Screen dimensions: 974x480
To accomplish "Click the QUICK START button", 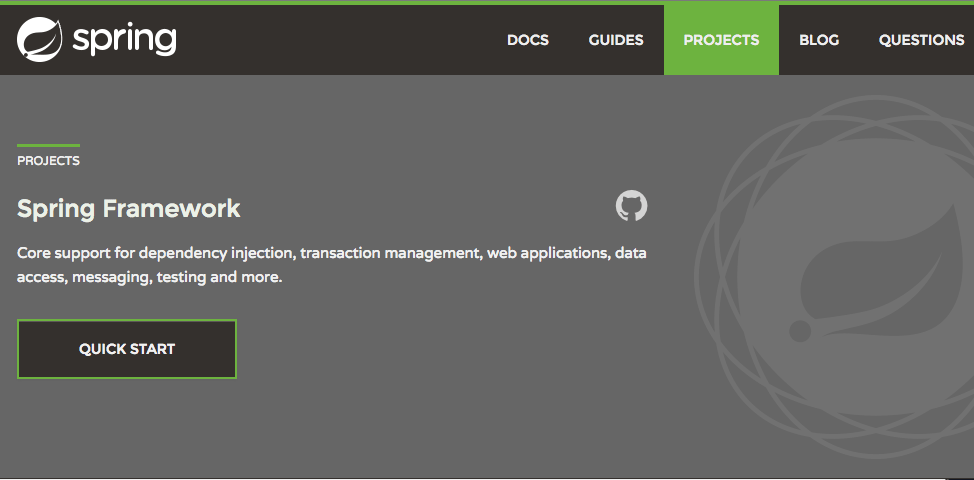I will click(127, 349).
